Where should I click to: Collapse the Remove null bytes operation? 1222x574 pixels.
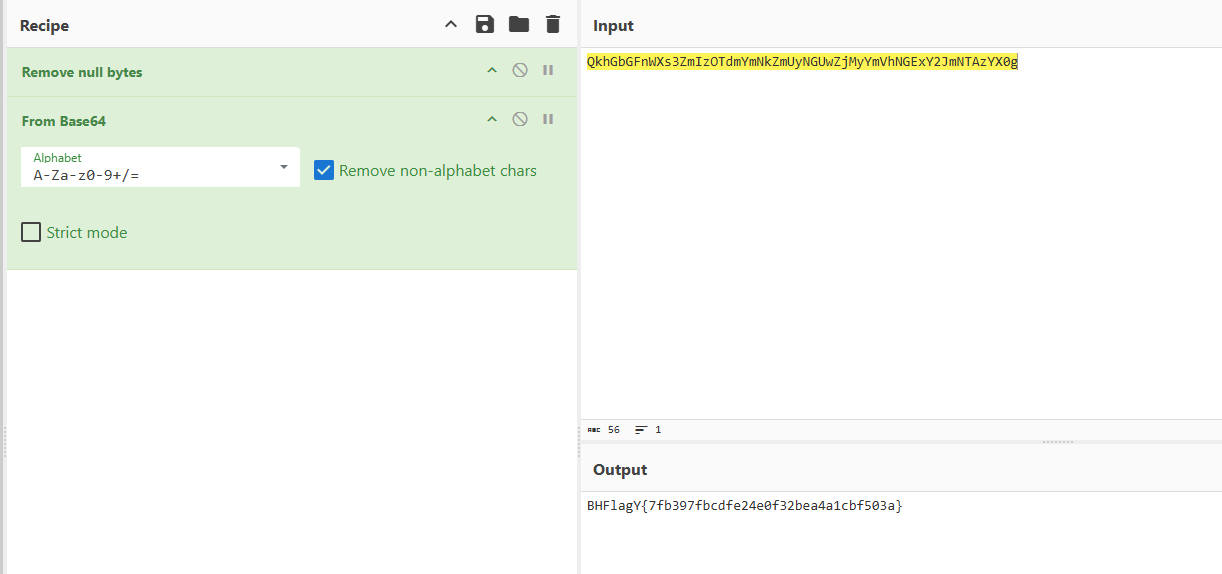point(491,71)
